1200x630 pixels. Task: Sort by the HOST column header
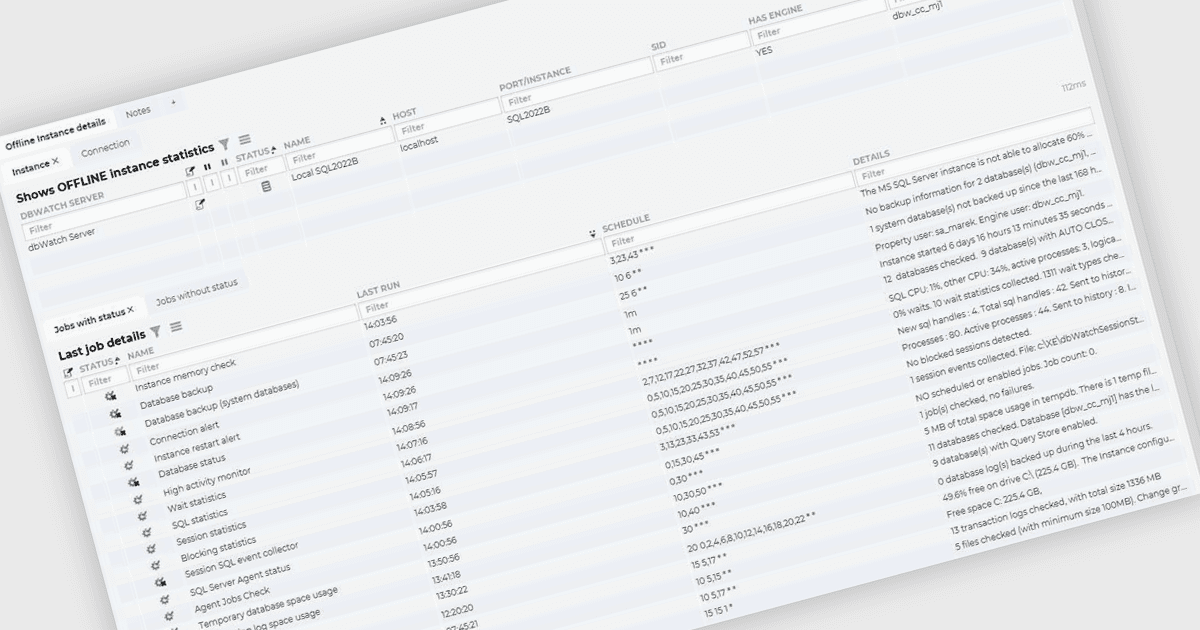pos(404,114)
